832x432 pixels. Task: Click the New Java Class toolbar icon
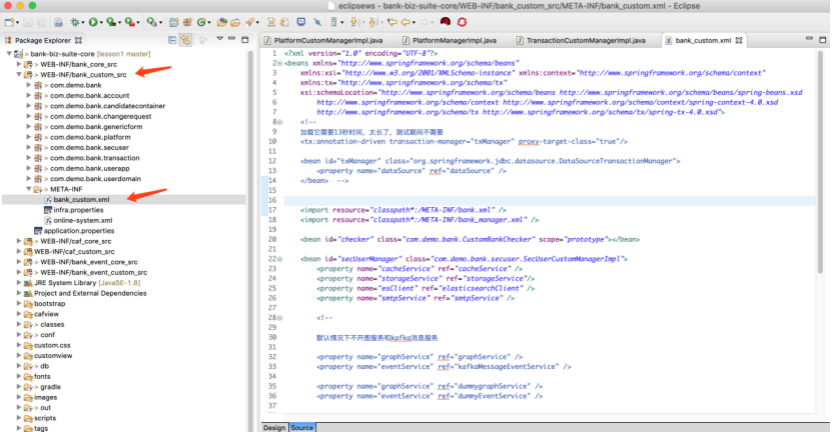click(201, 20)
